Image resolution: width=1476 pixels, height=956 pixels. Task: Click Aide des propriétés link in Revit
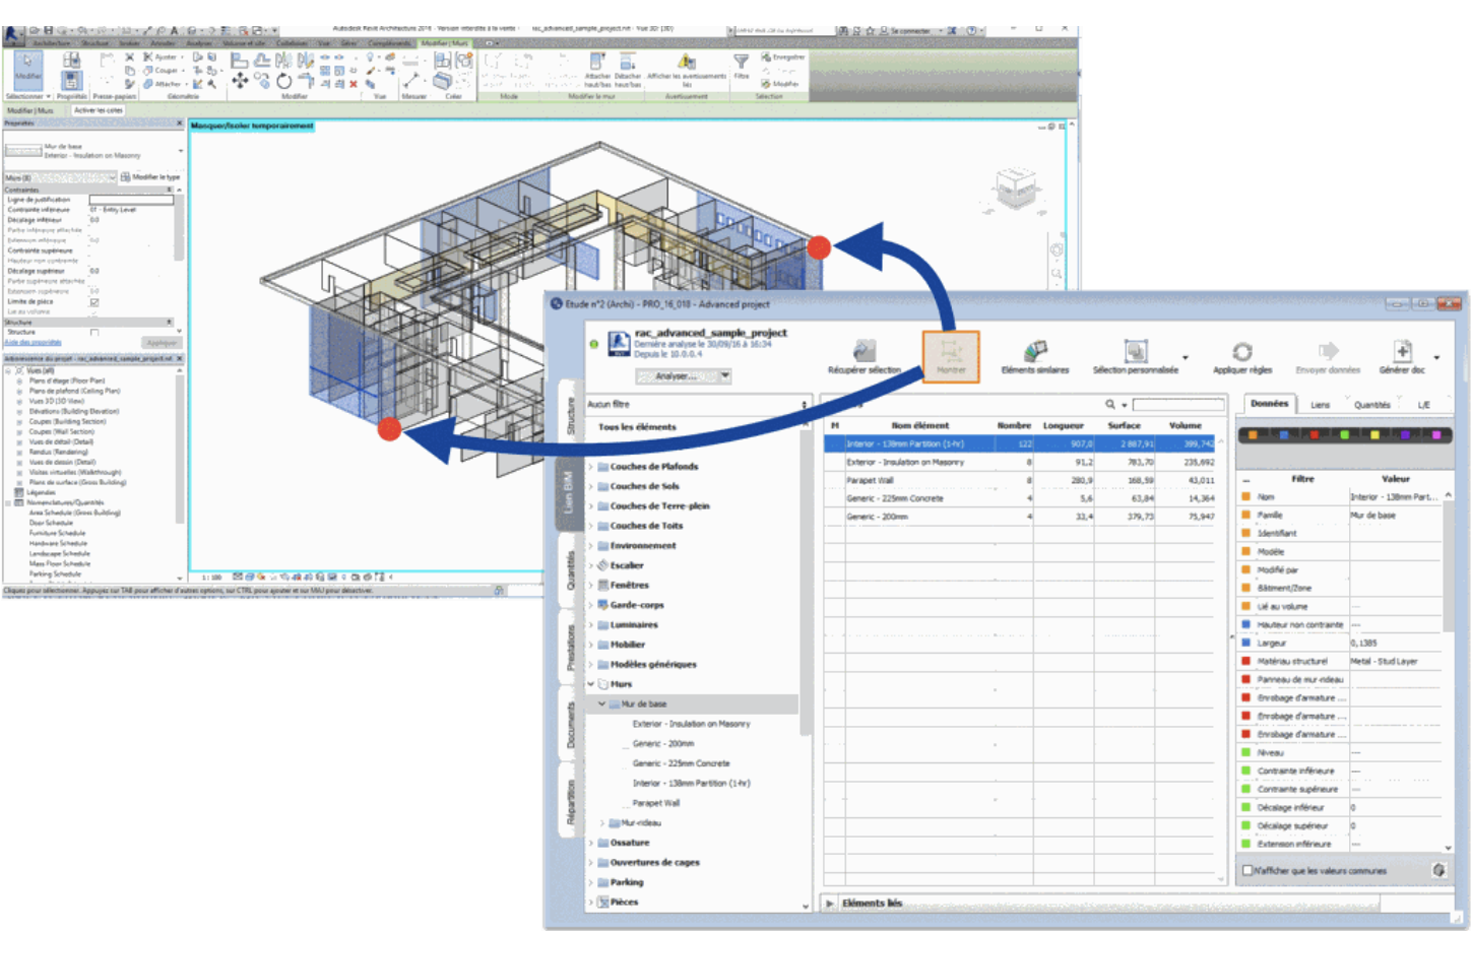pos(33,342)
